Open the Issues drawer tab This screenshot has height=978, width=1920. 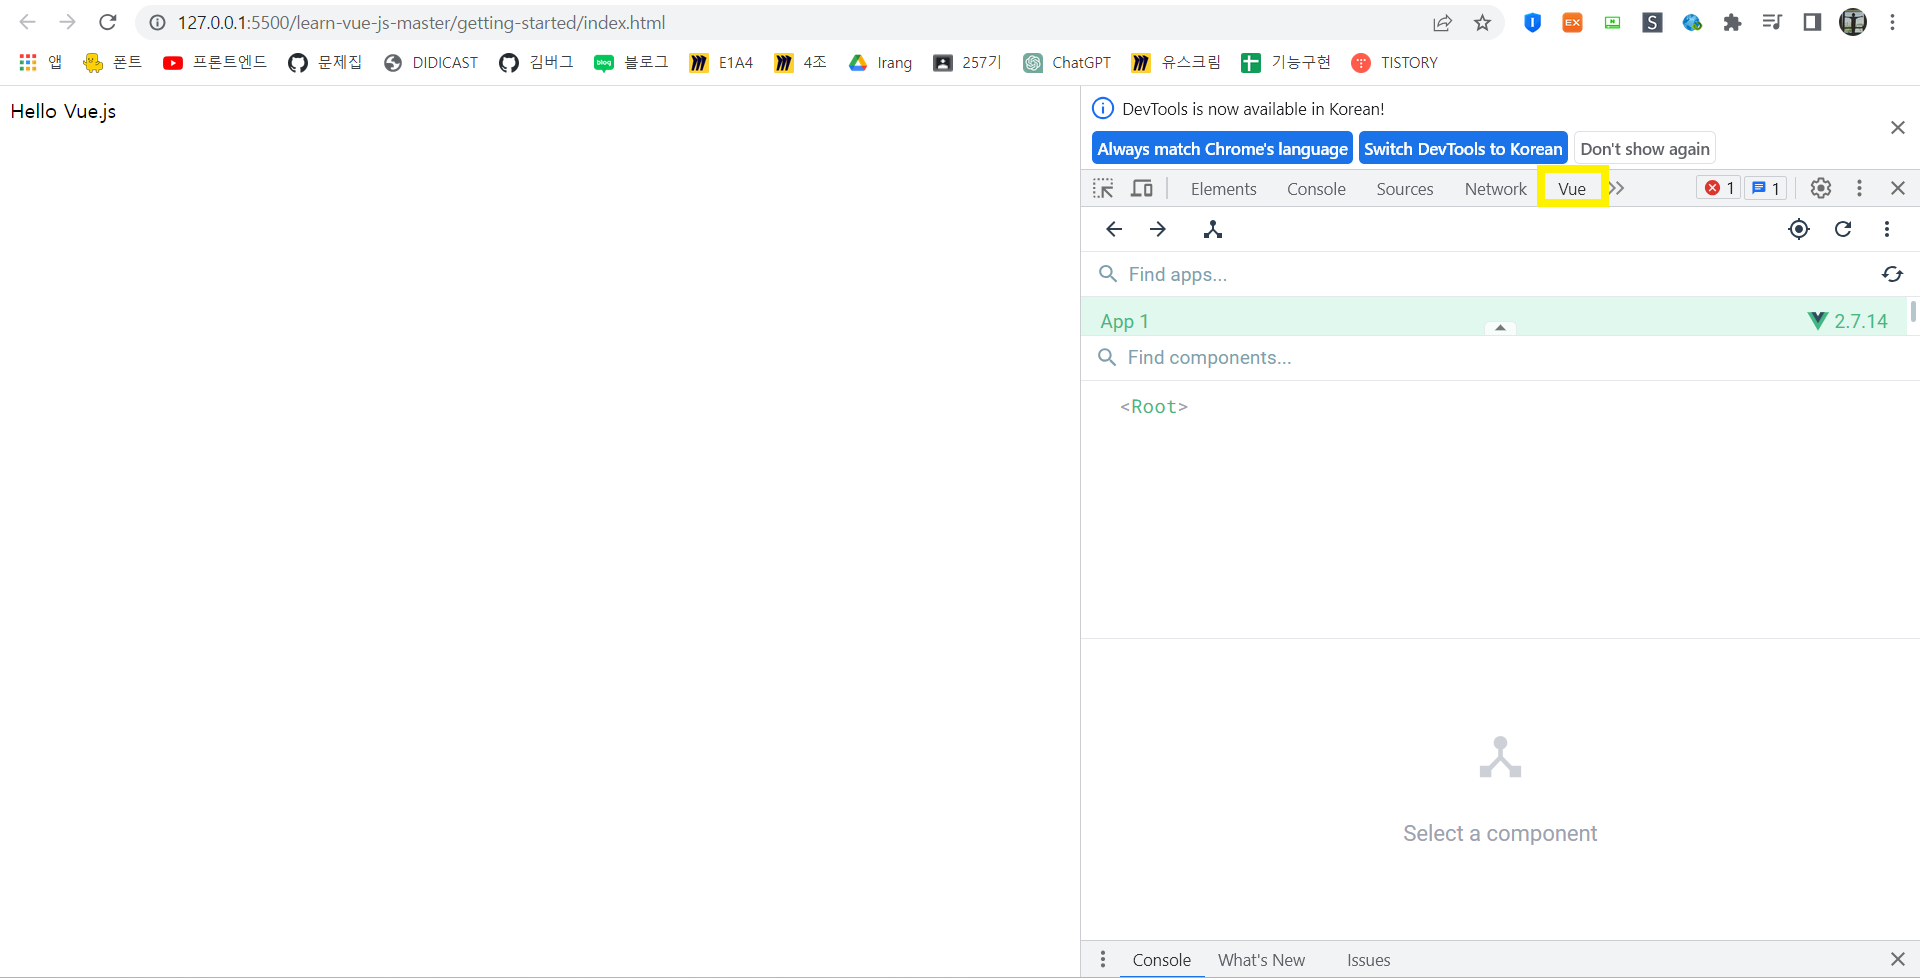point(1368,960)
